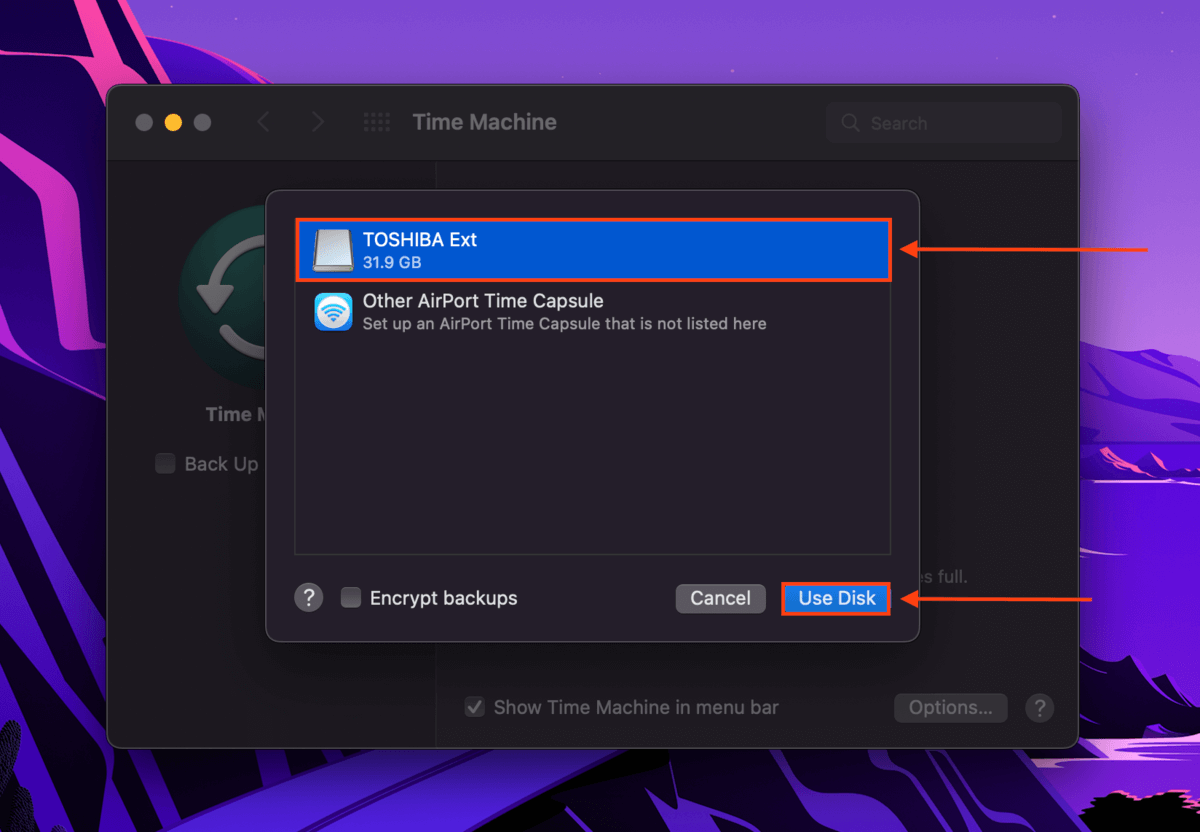Click the Time Machine clock icon
This screenshot has height=832, width=1200.
click(222, 295)
